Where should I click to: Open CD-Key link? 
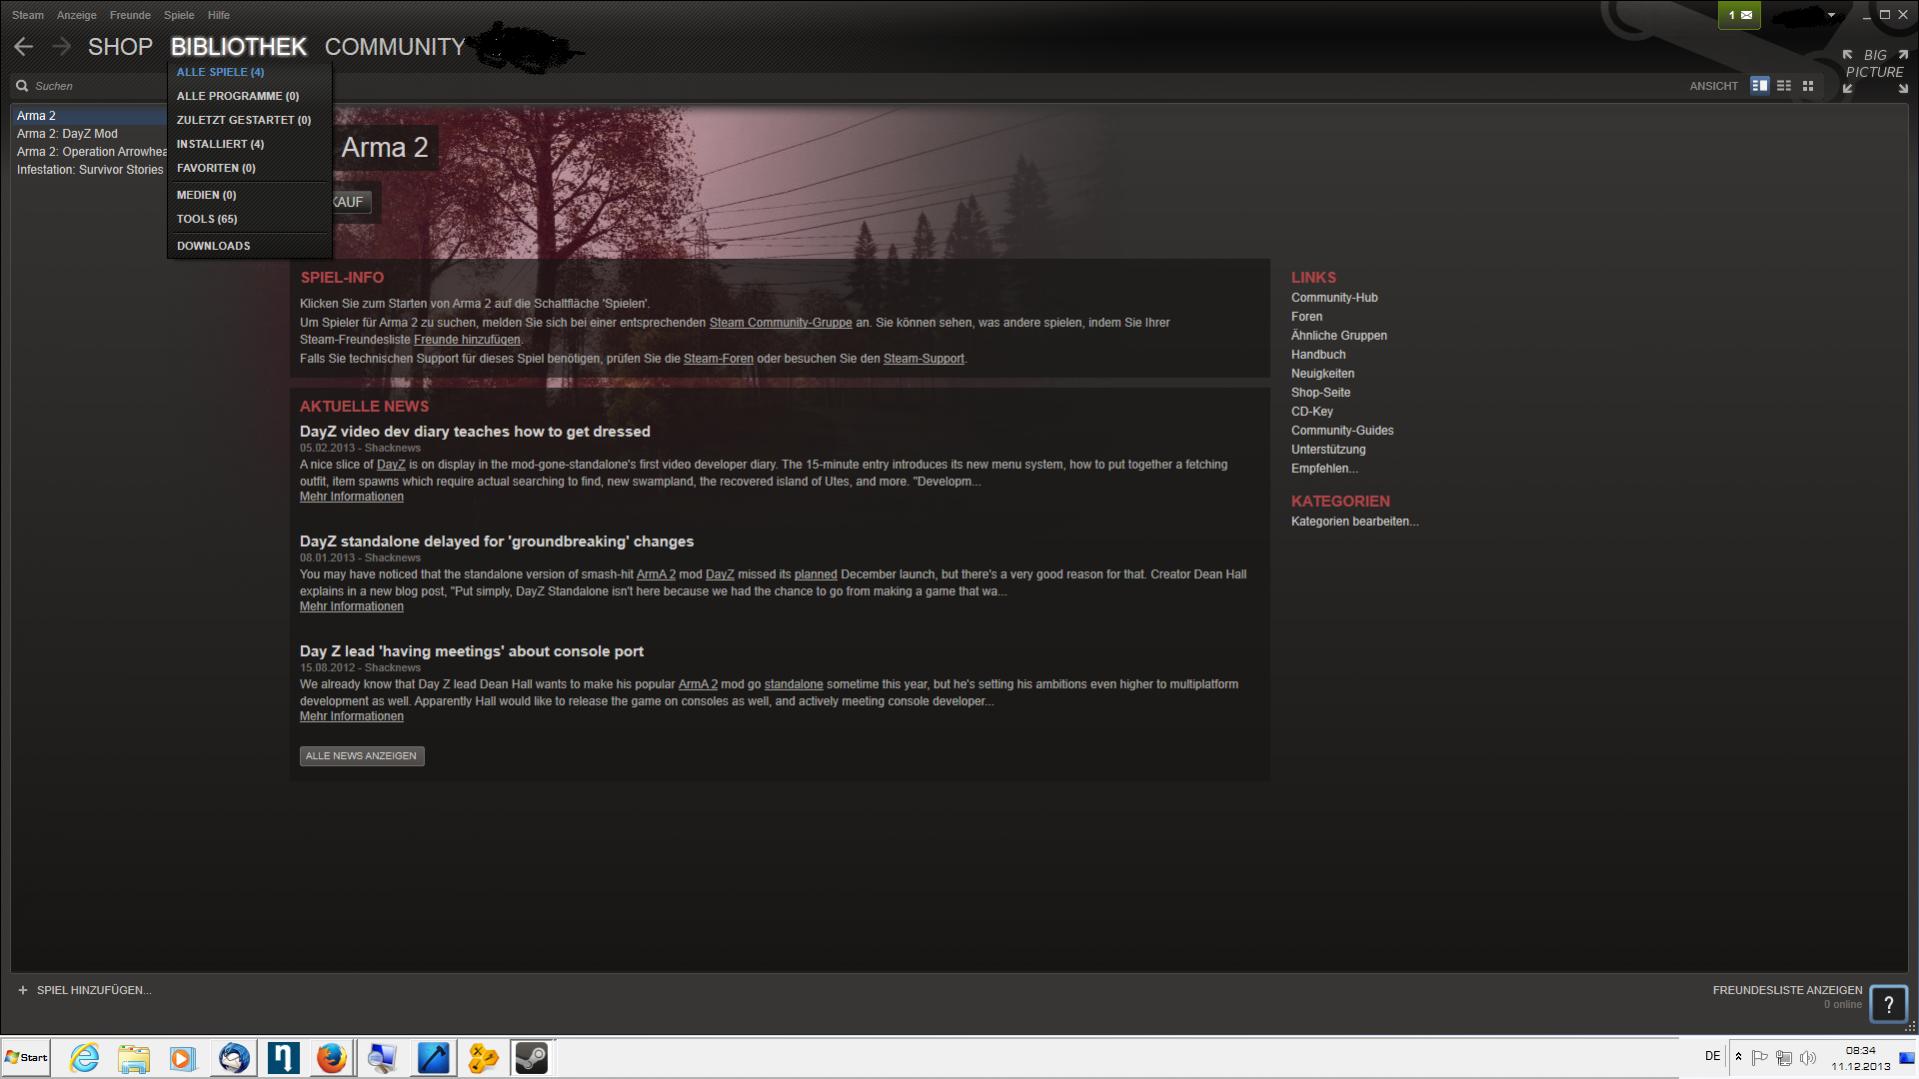pos(1312,412)
